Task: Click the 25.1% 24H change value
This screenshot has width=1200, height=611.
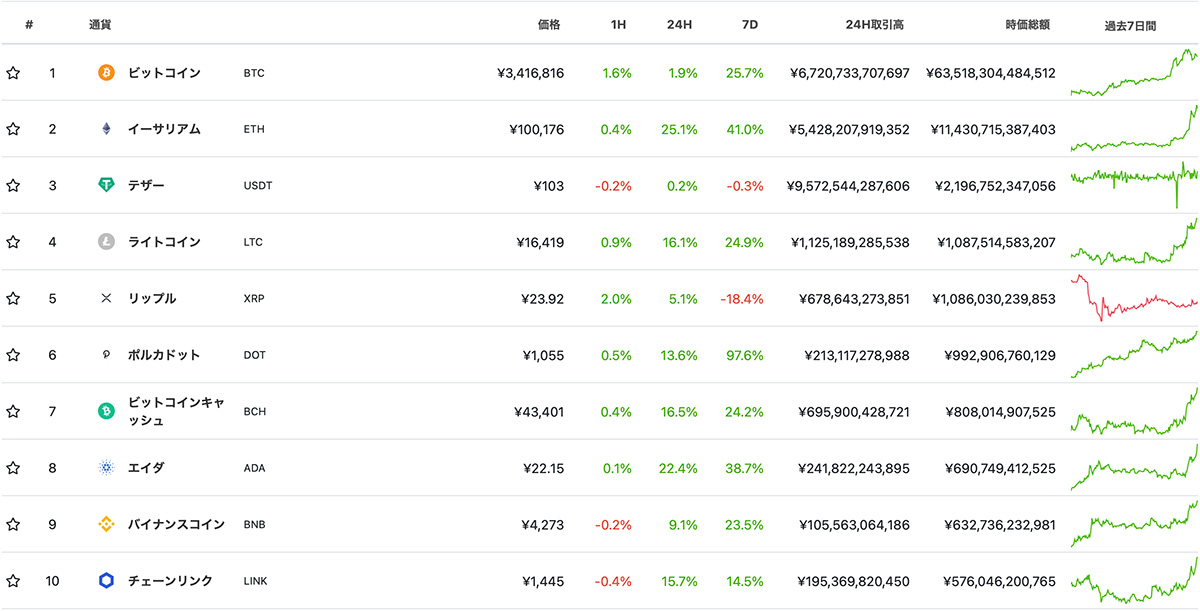Action: [x=679, y=129]
